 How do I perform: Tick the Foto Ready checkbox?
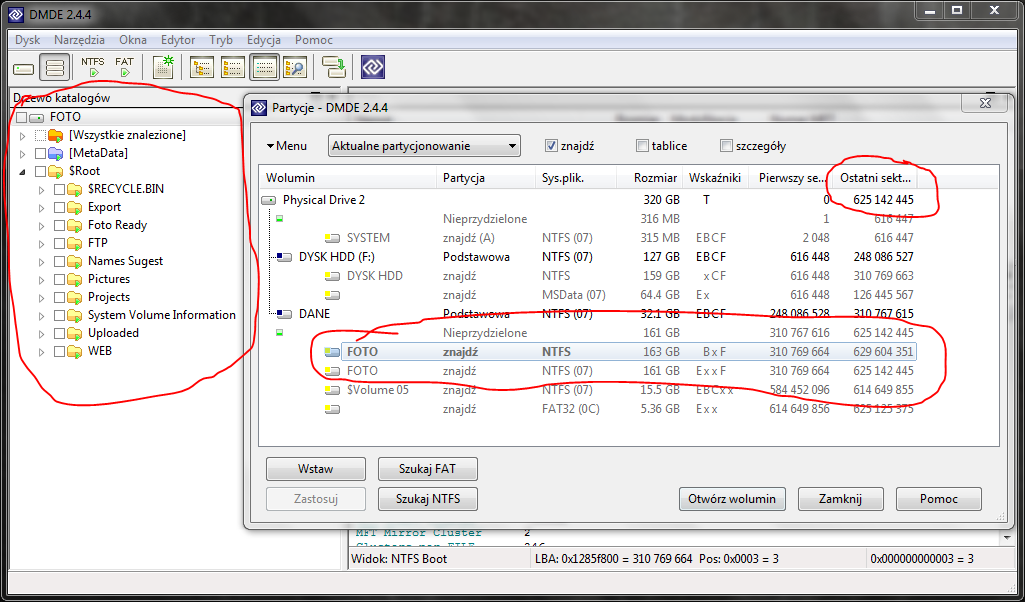click(59, 226)
